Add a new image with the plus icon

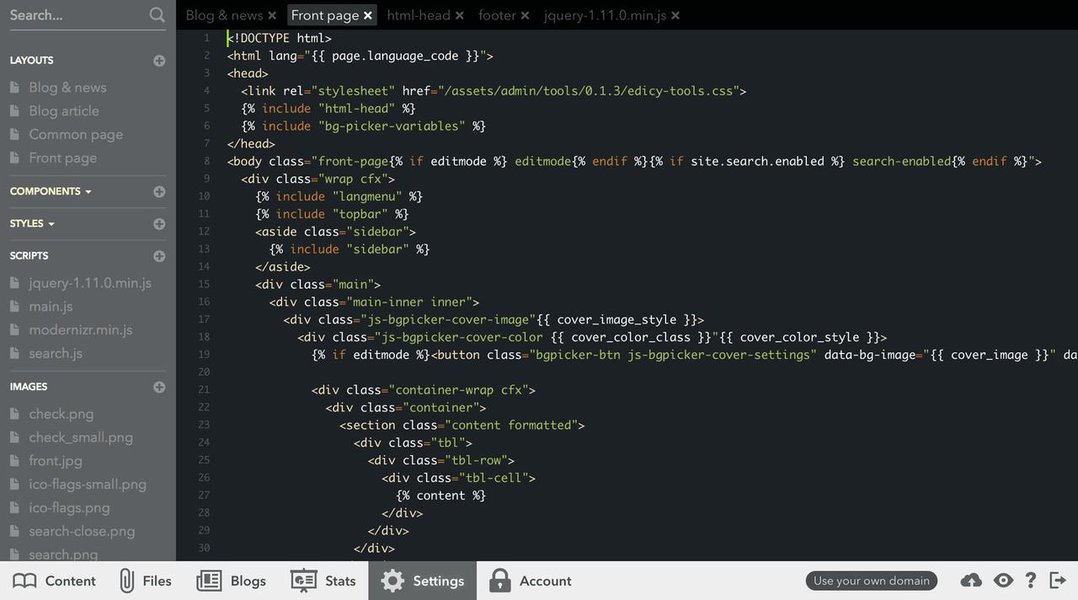click(158, 387)
